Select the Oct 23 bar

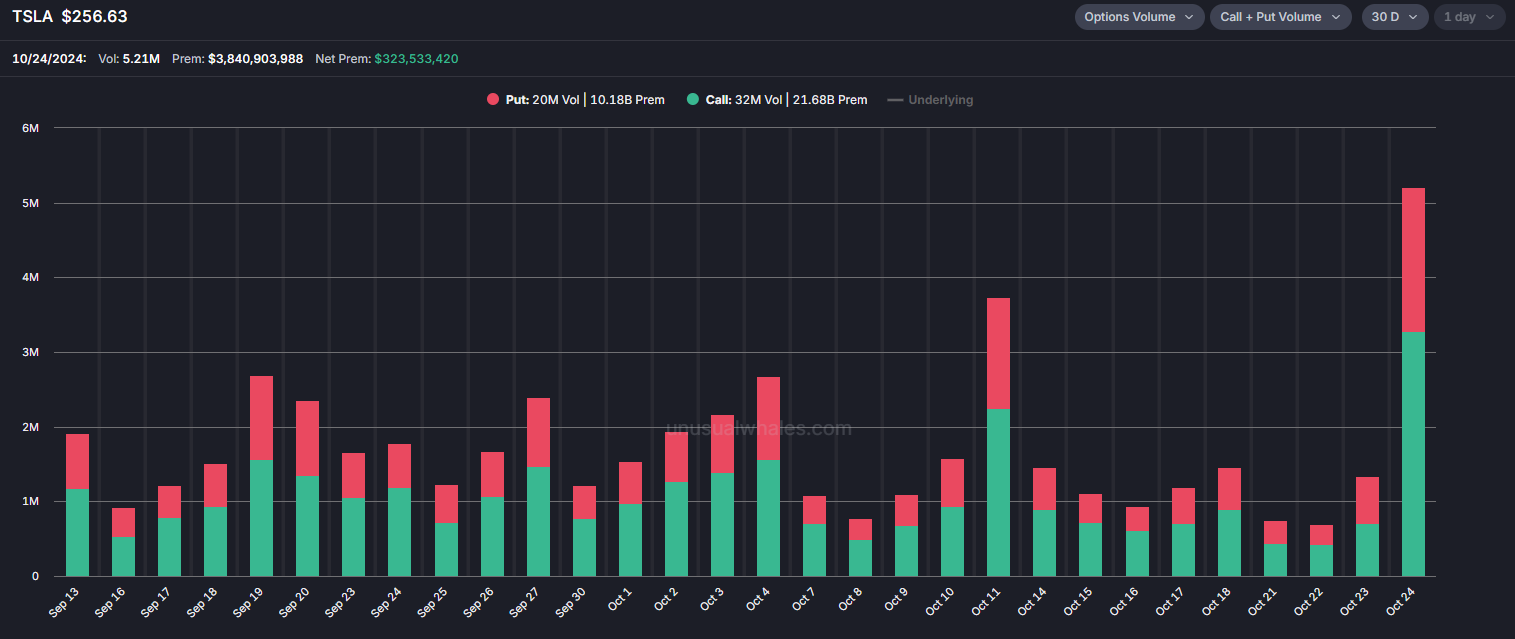[x=1367, y=526]
